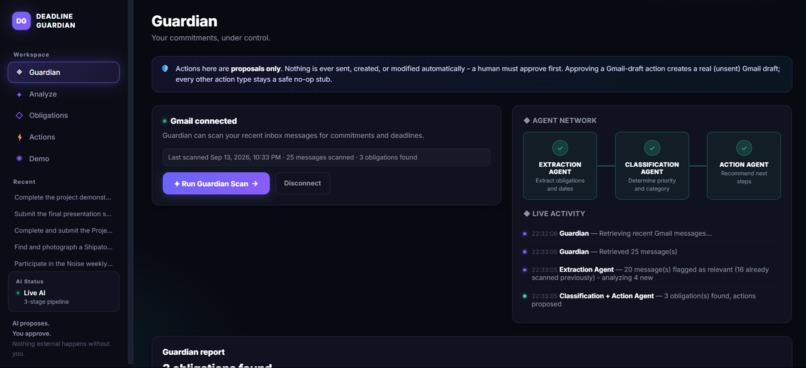Click the Demo purple circle icon

pos(20,159)
